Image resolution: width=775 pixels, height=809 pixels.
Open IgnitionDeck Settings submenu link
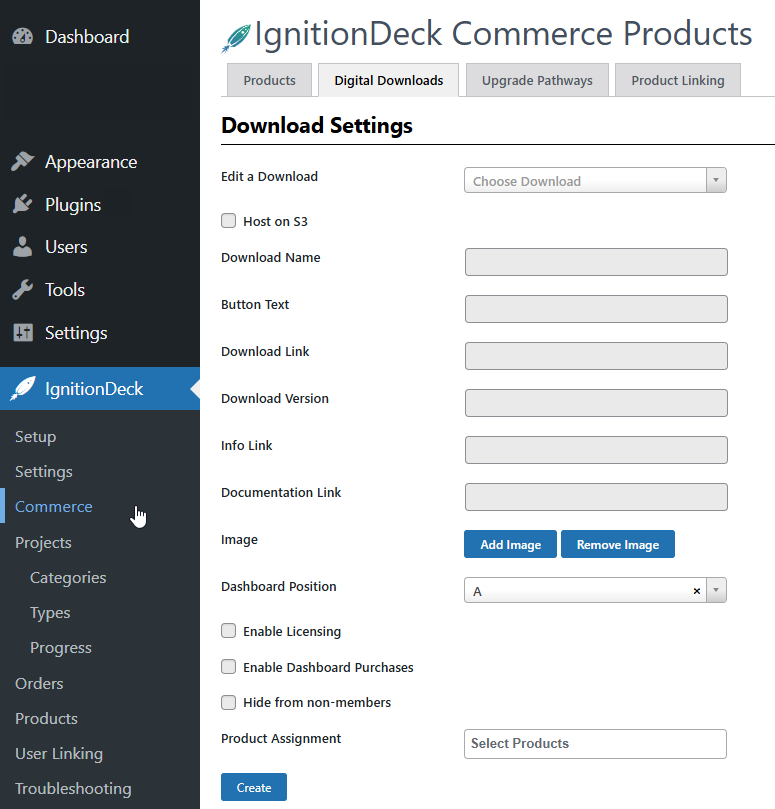[44, 472]
